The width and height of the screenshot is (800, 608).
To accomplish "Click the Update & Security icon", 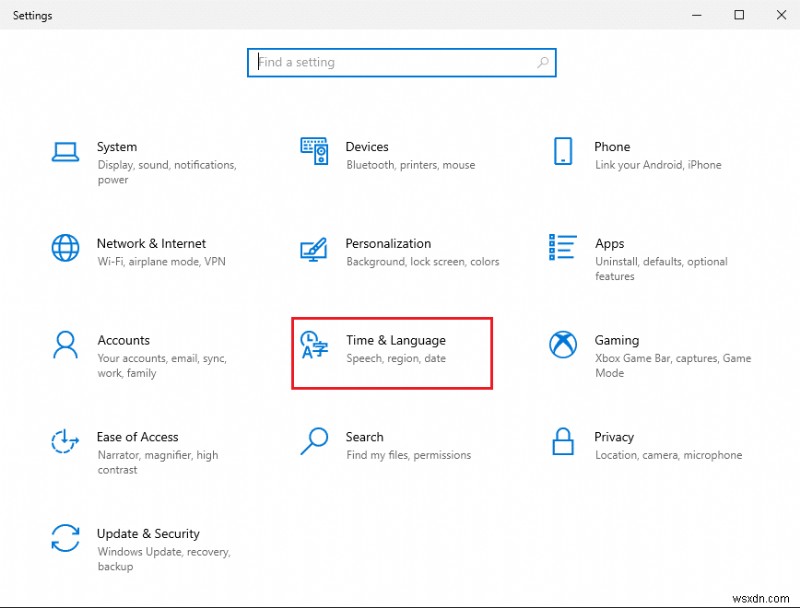I will tap(65, 539).
